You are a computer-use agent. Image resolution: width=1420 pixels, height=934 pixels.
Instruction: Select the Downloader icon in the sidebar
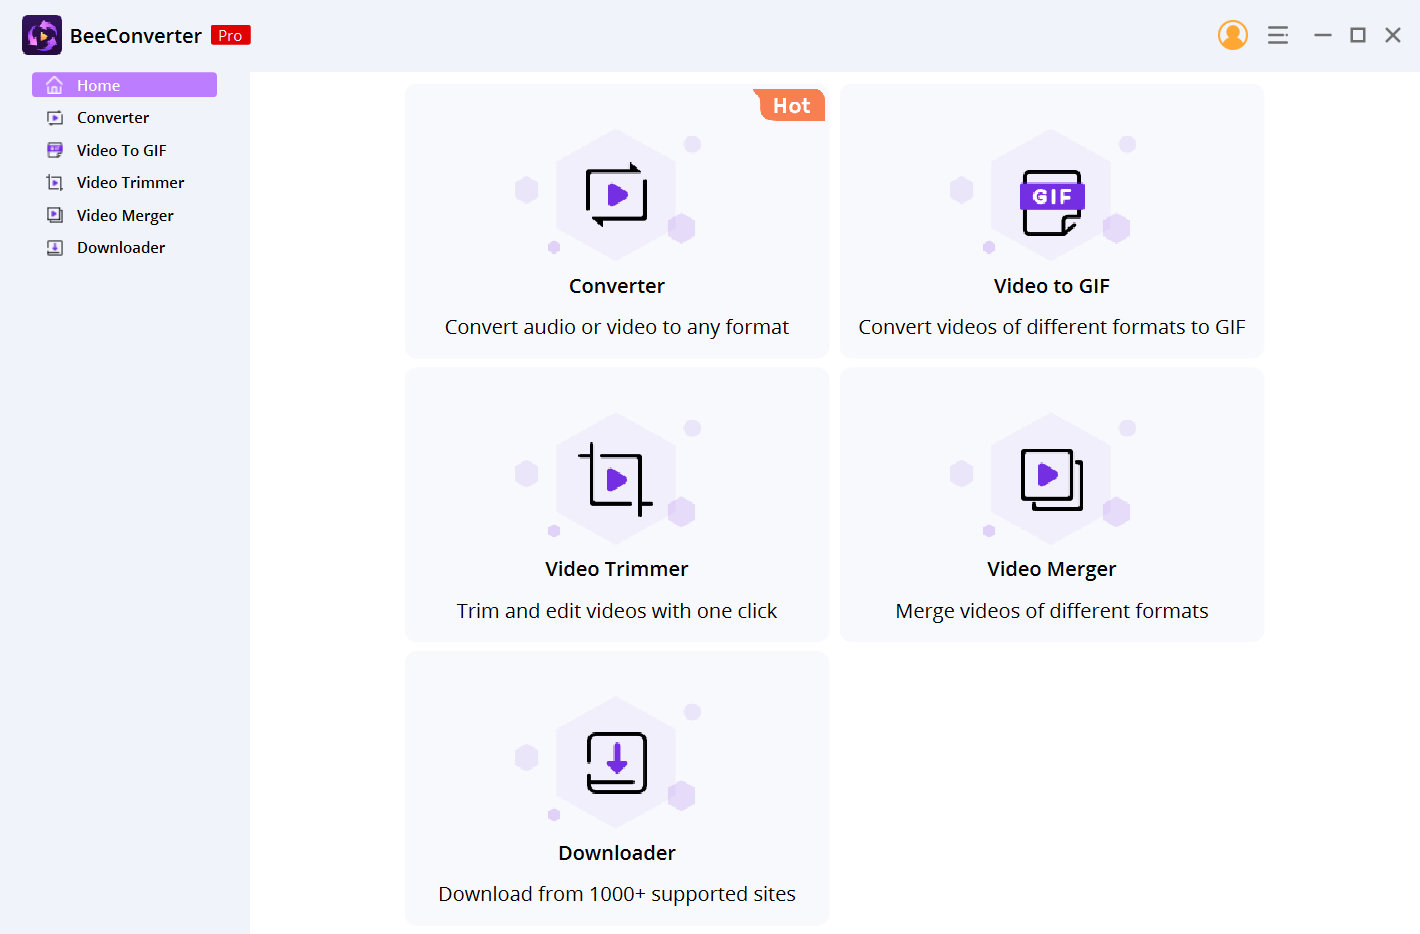coord(56,247)
